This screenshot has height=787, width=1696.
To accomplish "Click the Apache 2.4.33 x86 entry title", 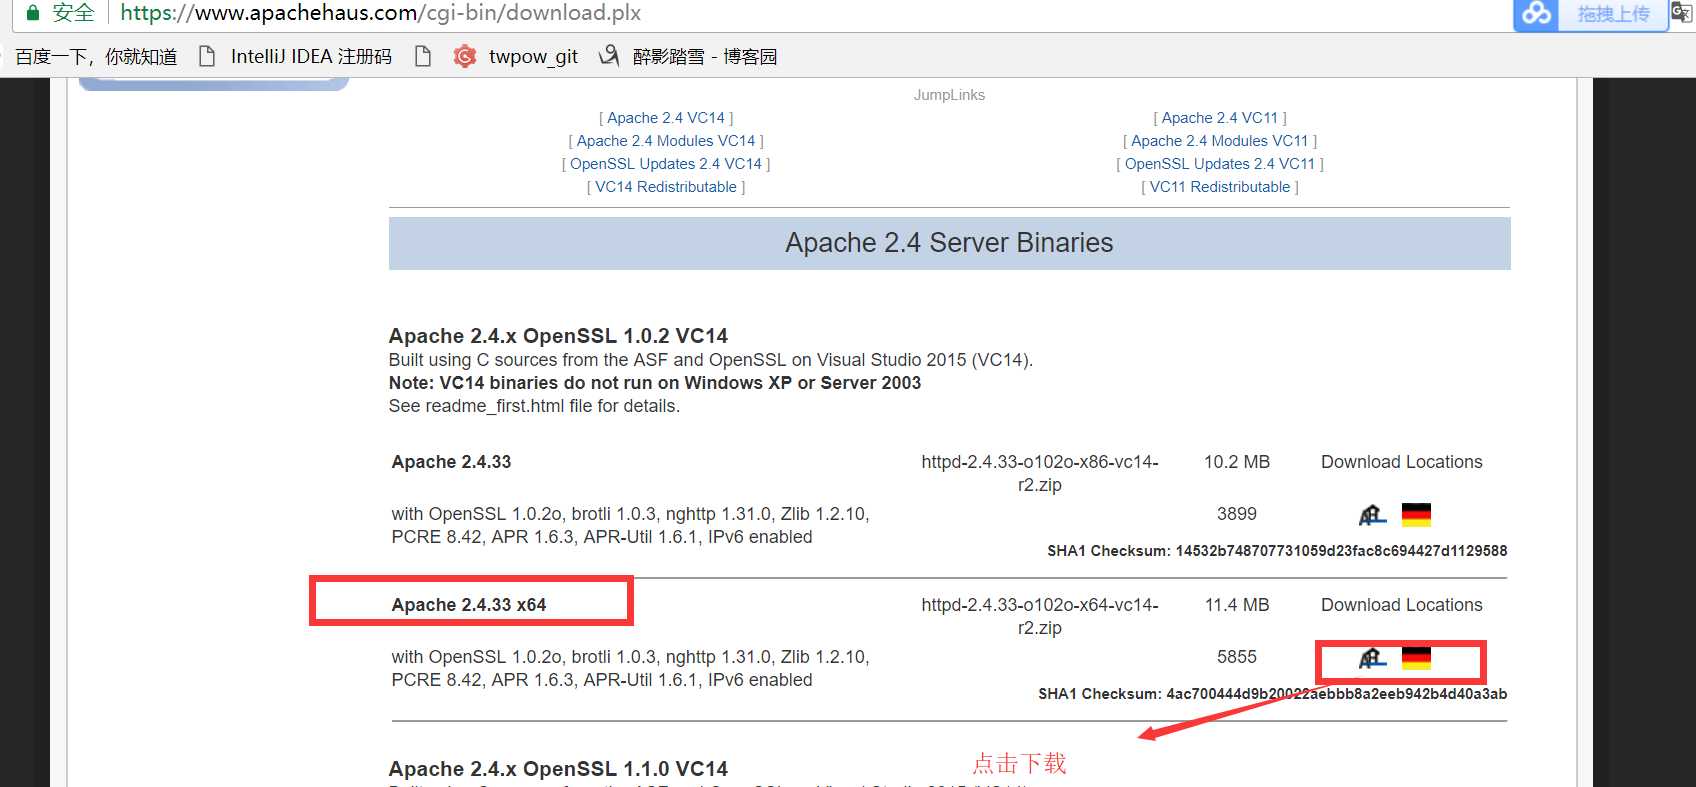I will coord(451,462).
